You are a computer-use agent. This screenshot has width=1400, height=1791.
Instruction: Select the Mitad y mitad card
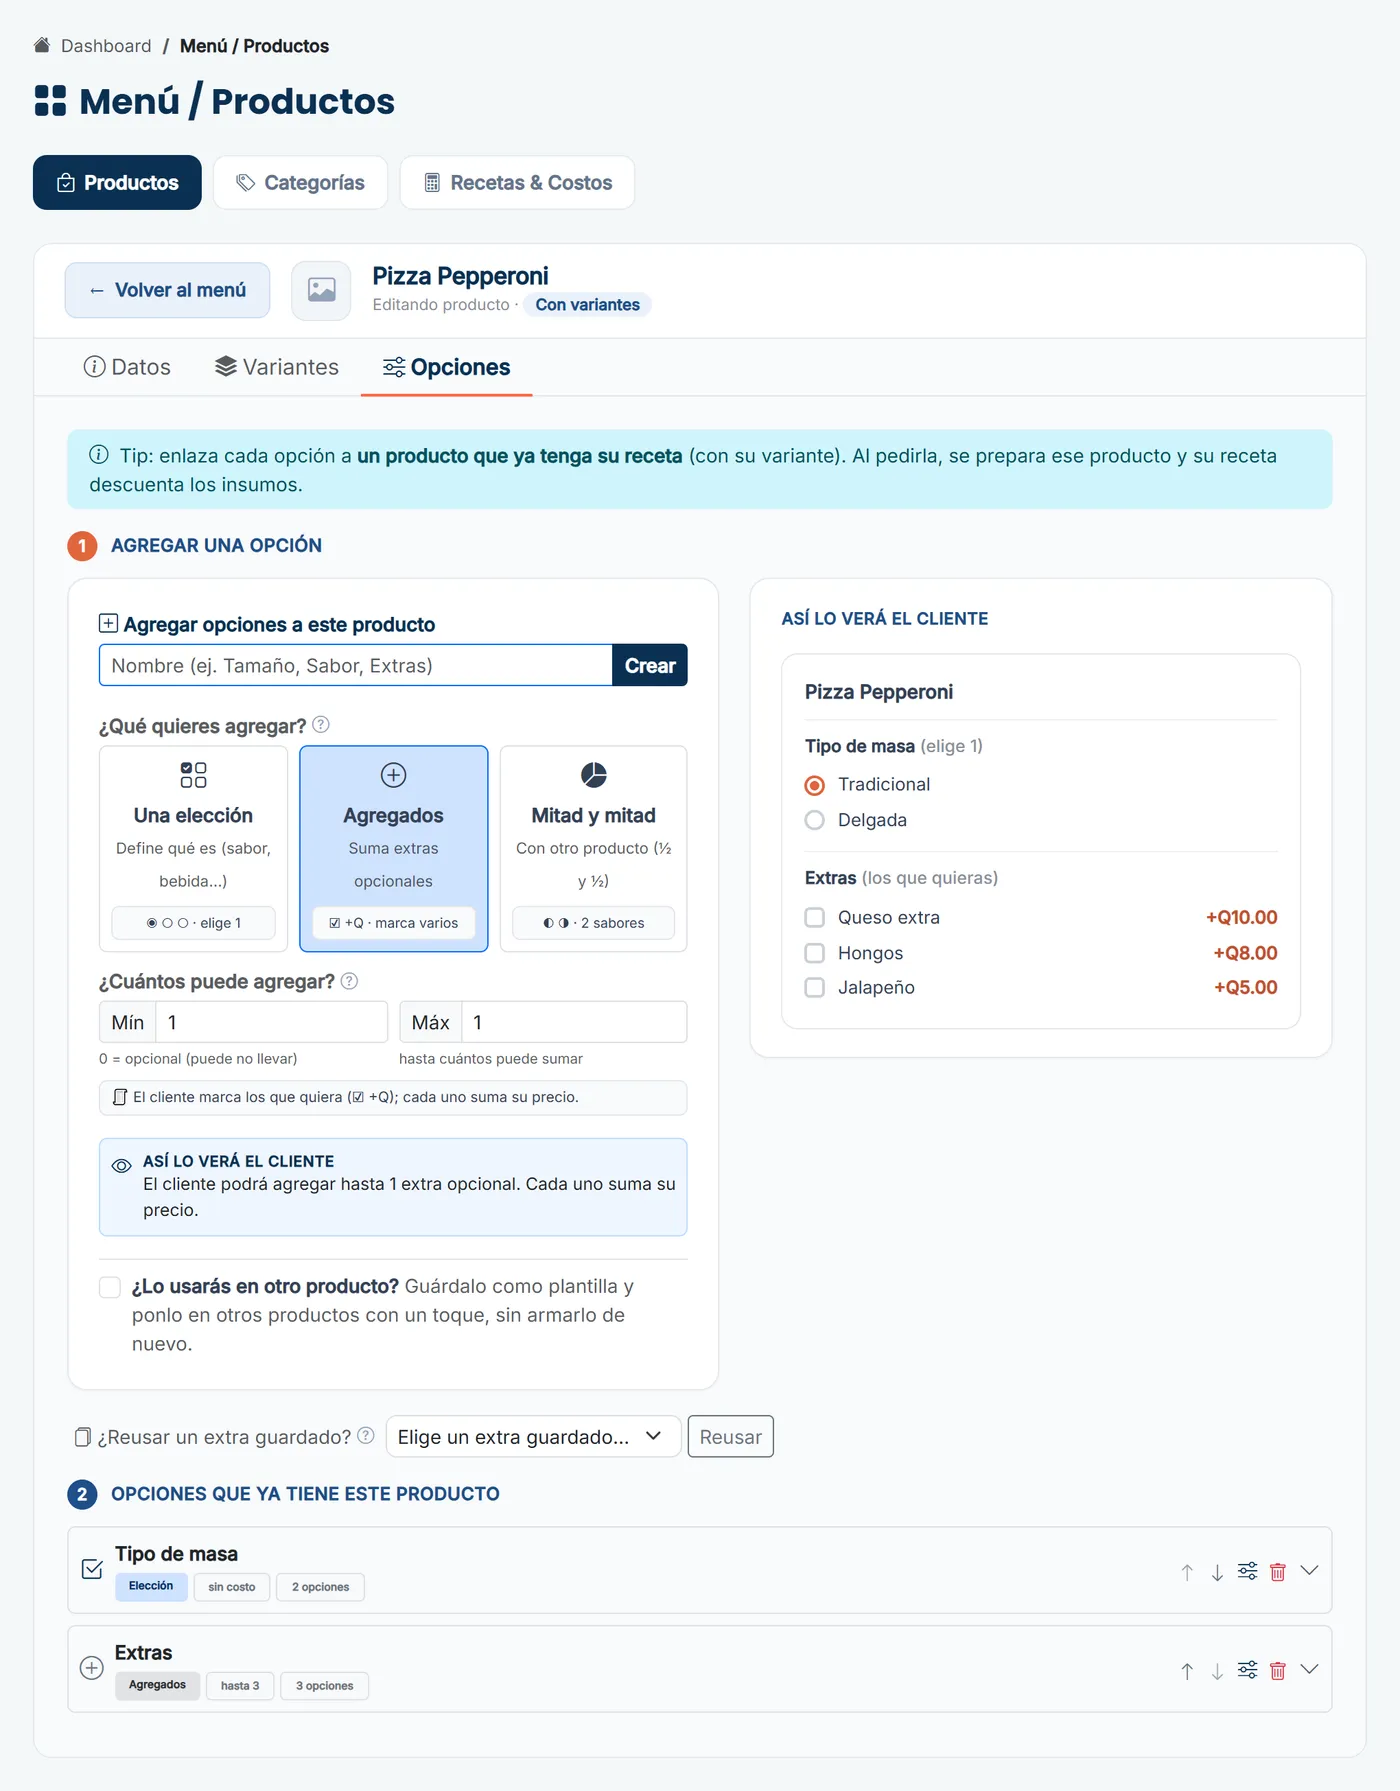coord(593,848)
